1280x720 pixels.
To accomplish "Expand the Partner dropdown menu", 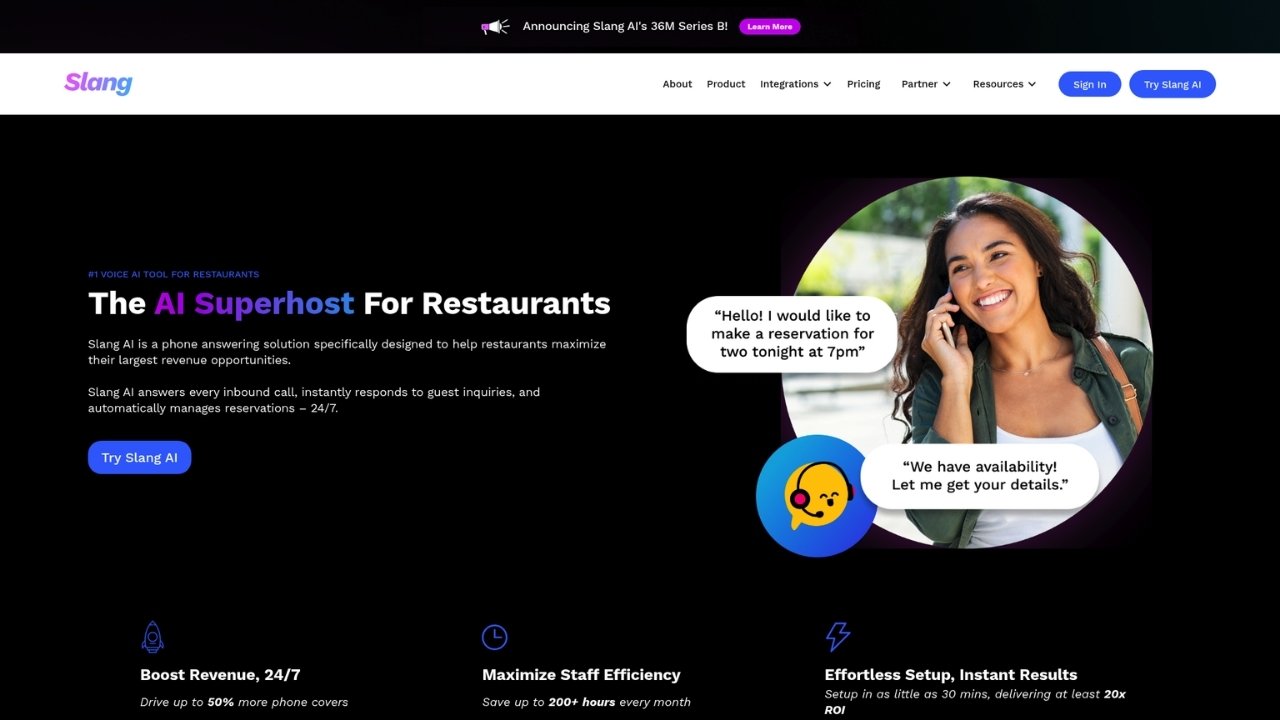I will coord(926,84).
